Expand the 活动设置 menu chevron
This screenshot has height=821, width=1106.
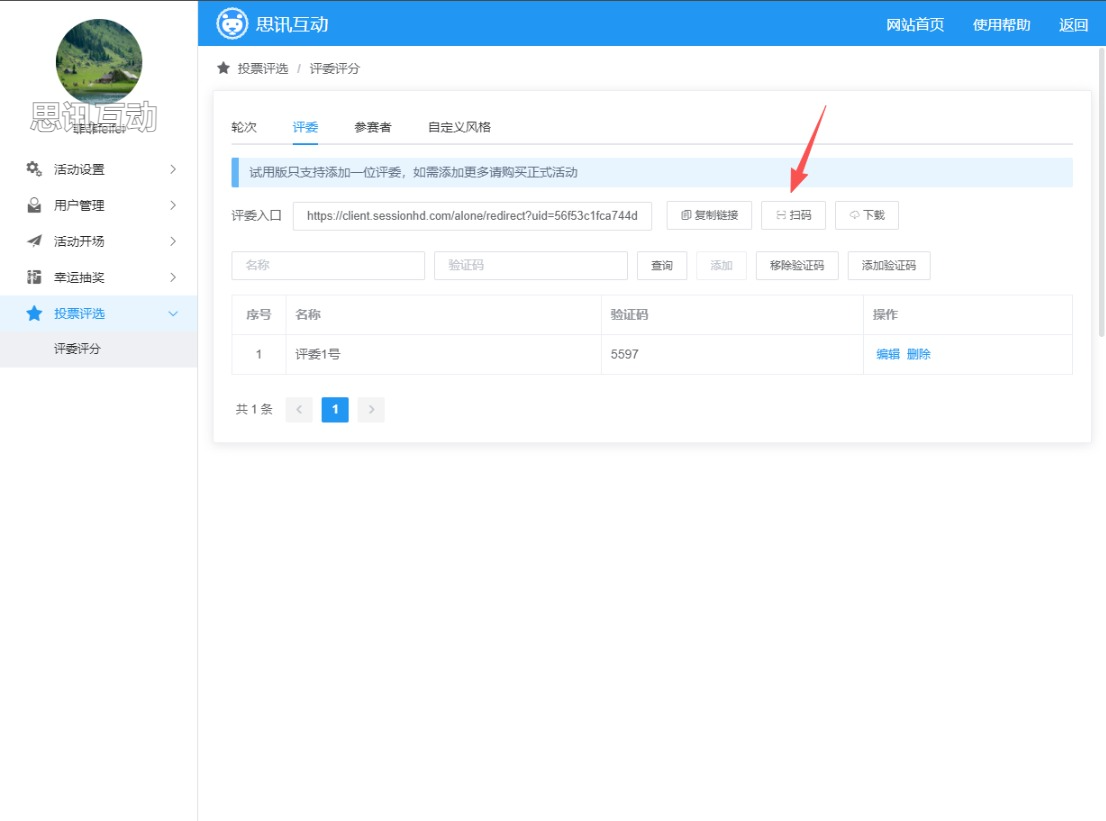(x=173, y=169)
